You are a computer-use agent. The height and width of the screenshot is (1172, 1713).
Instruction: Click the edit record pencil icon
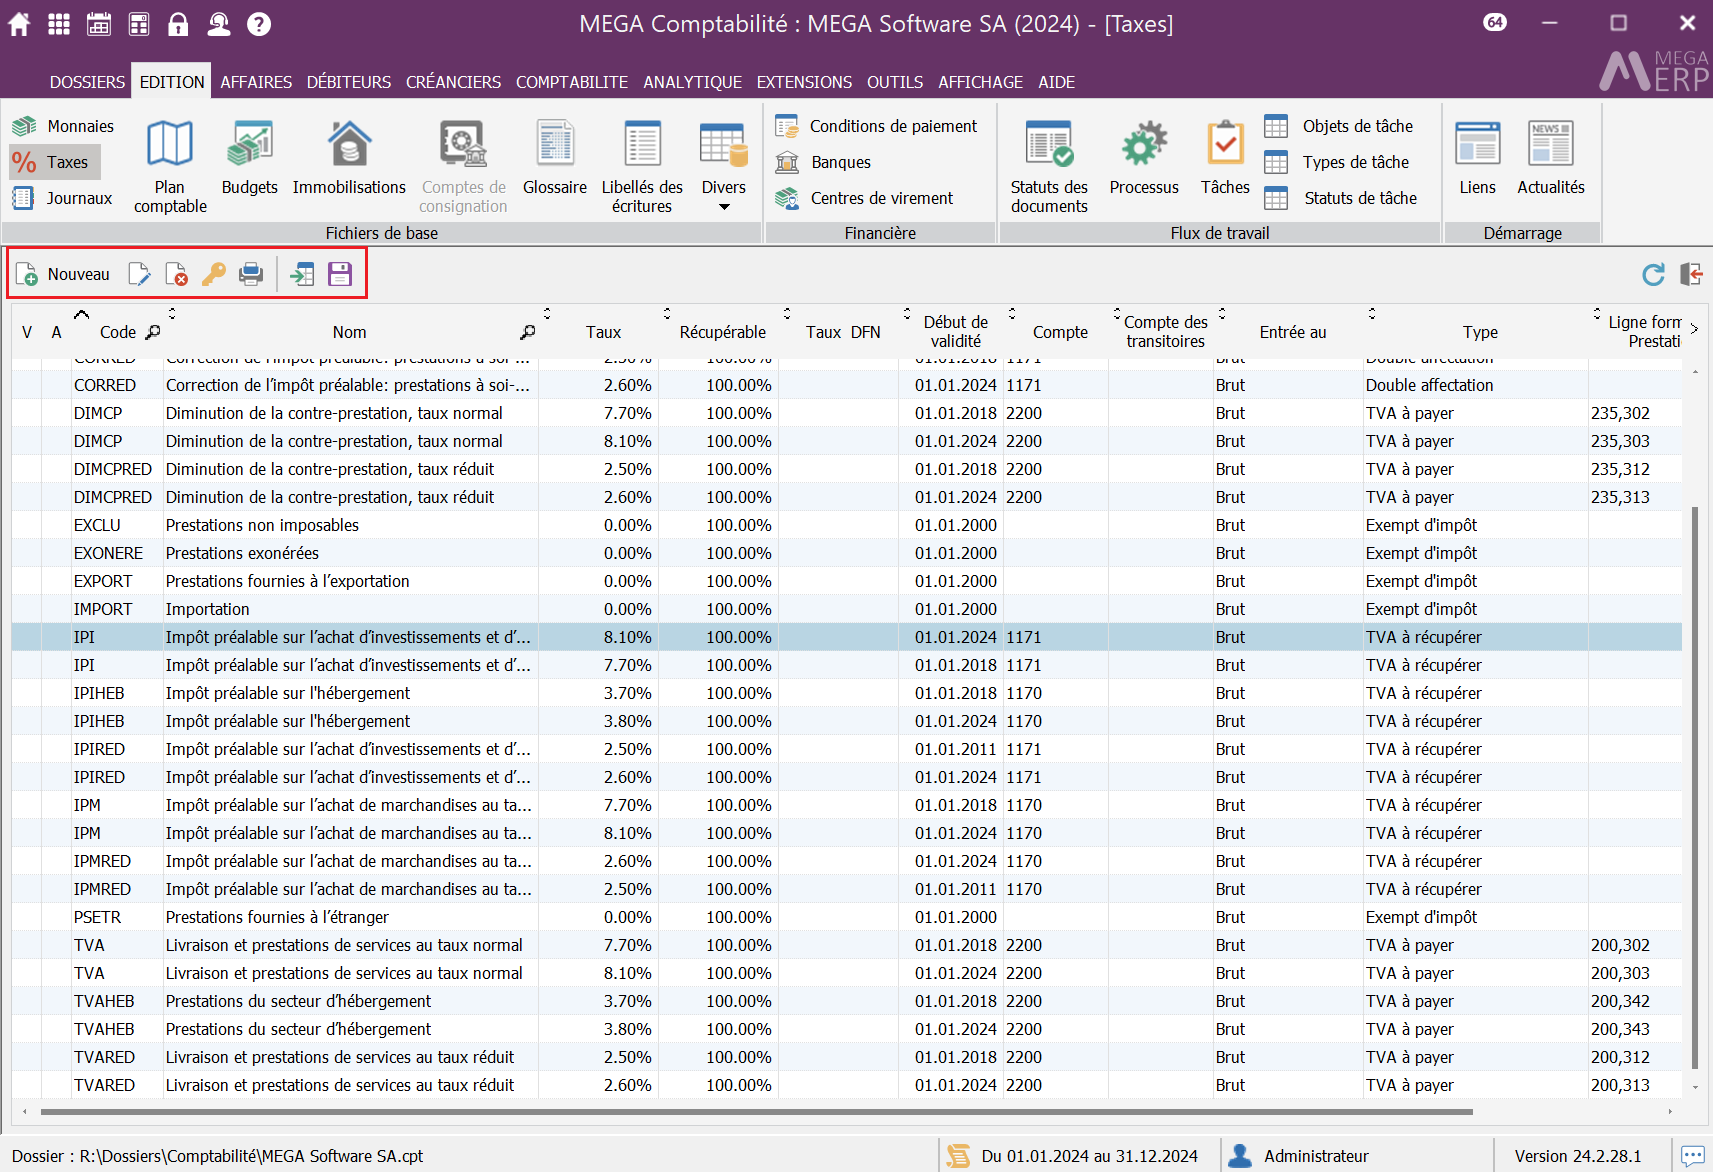139,274
